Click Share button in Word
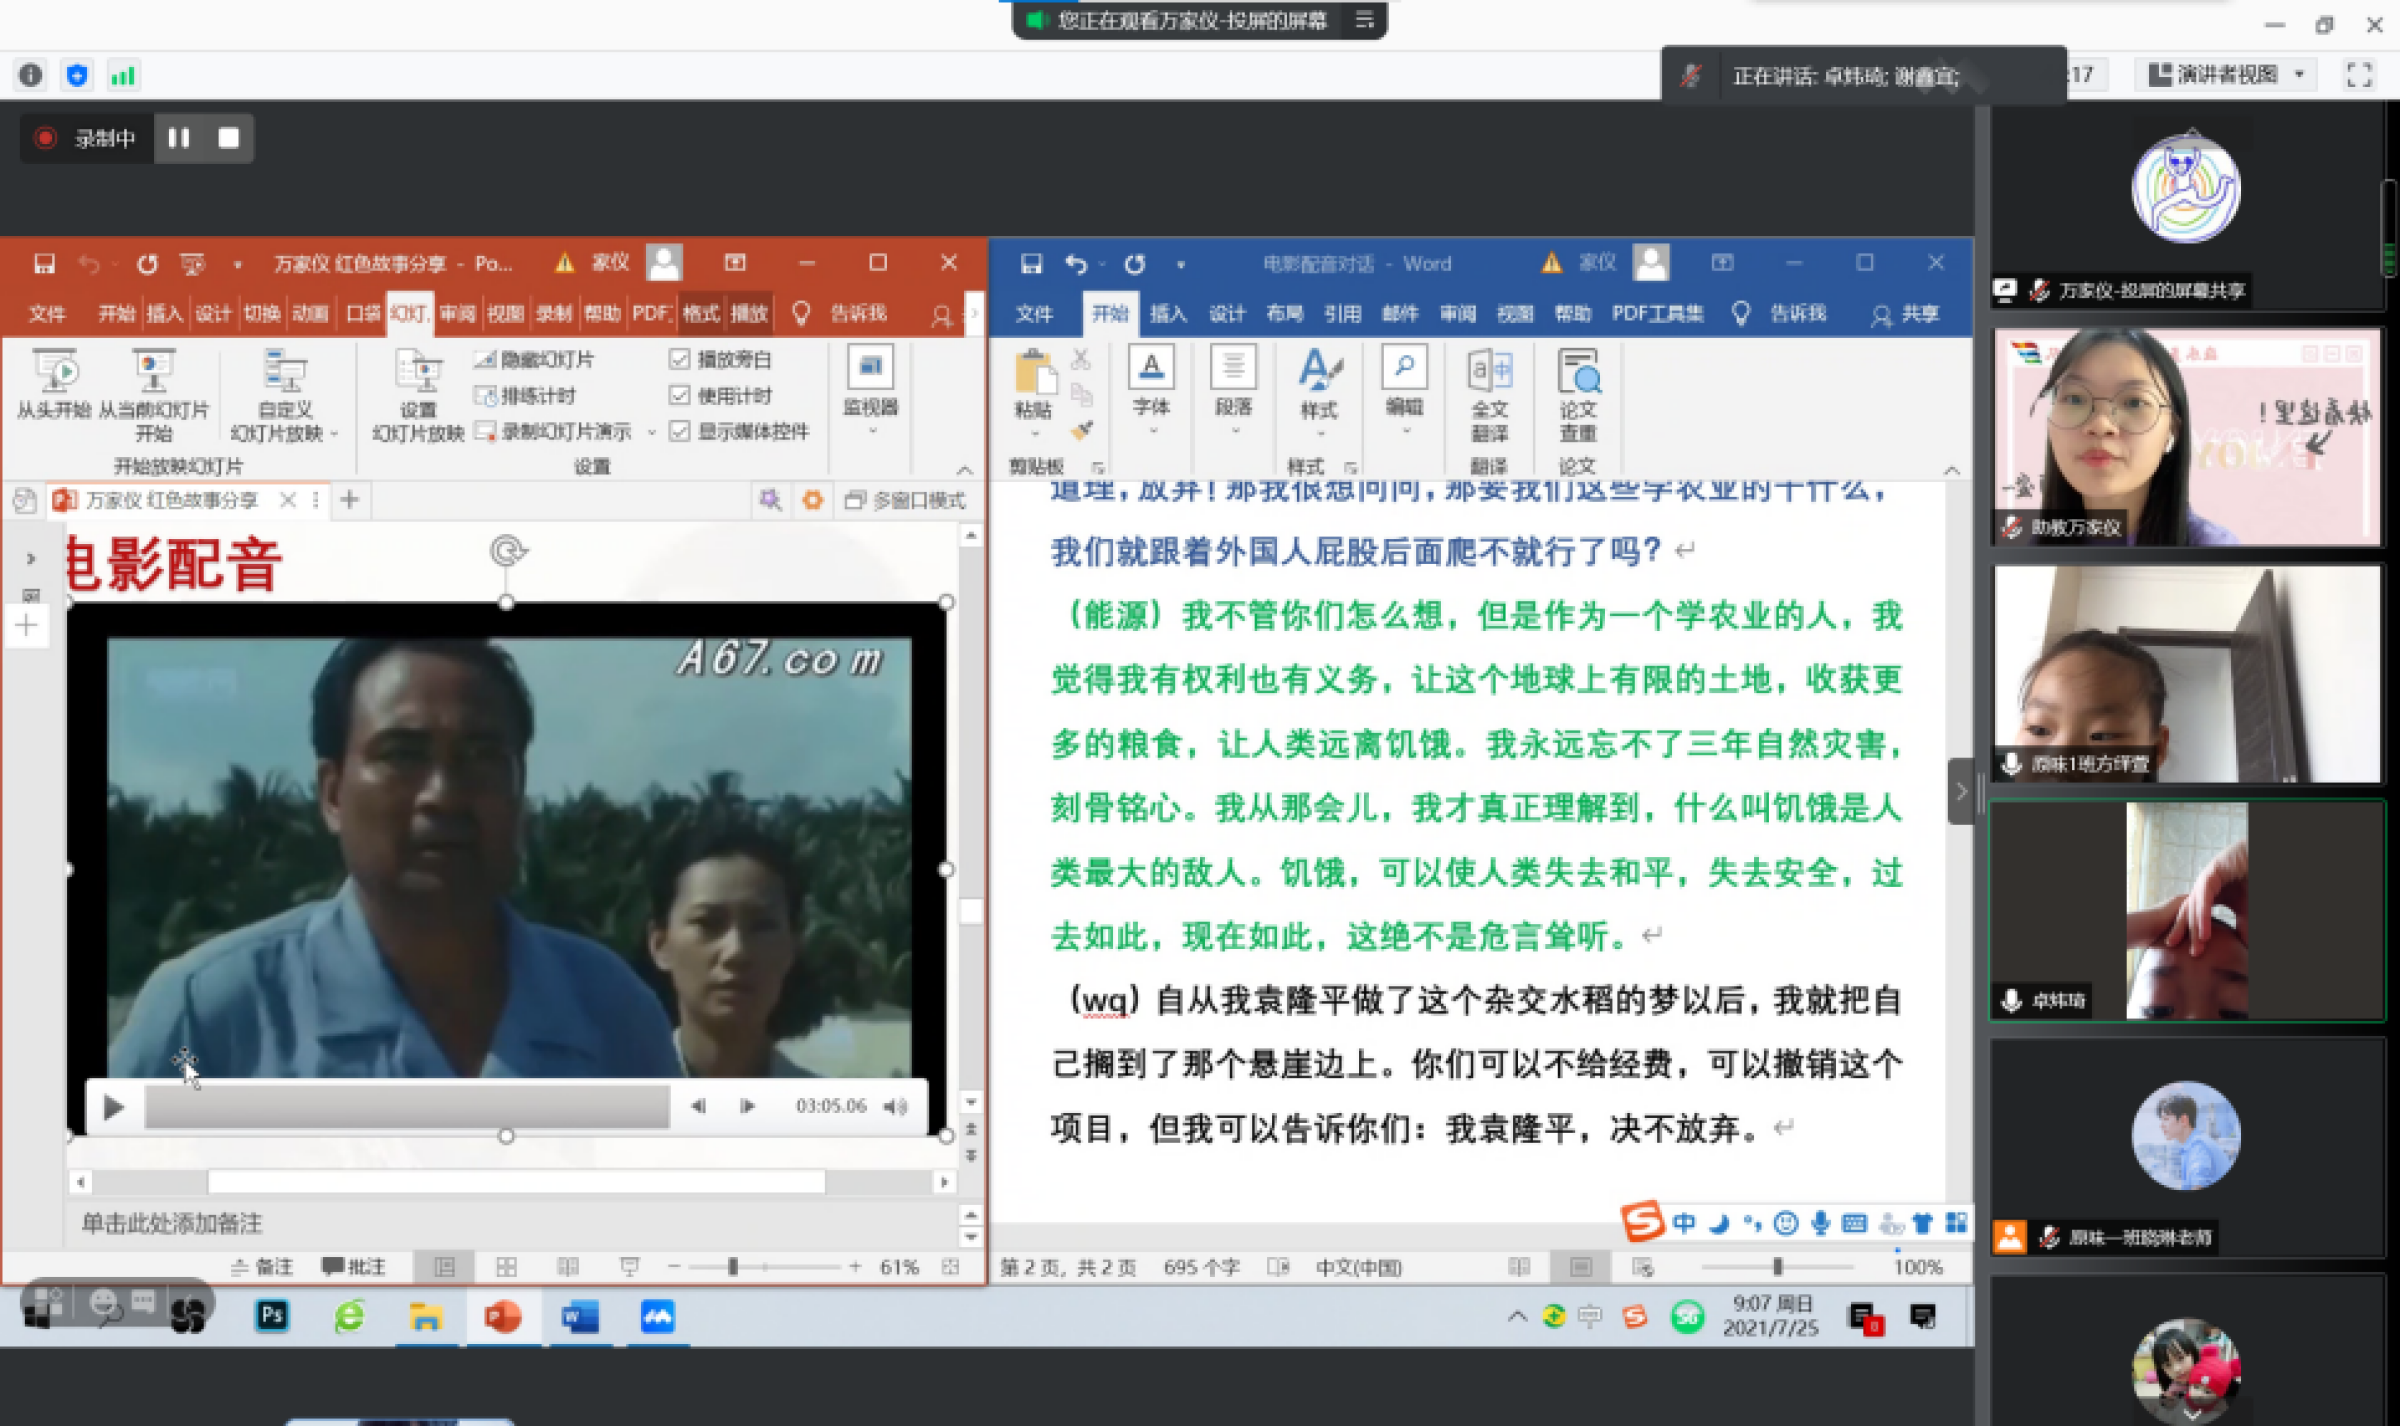The height and width of the screenshot is (1426, 2400). [1906, 314]
